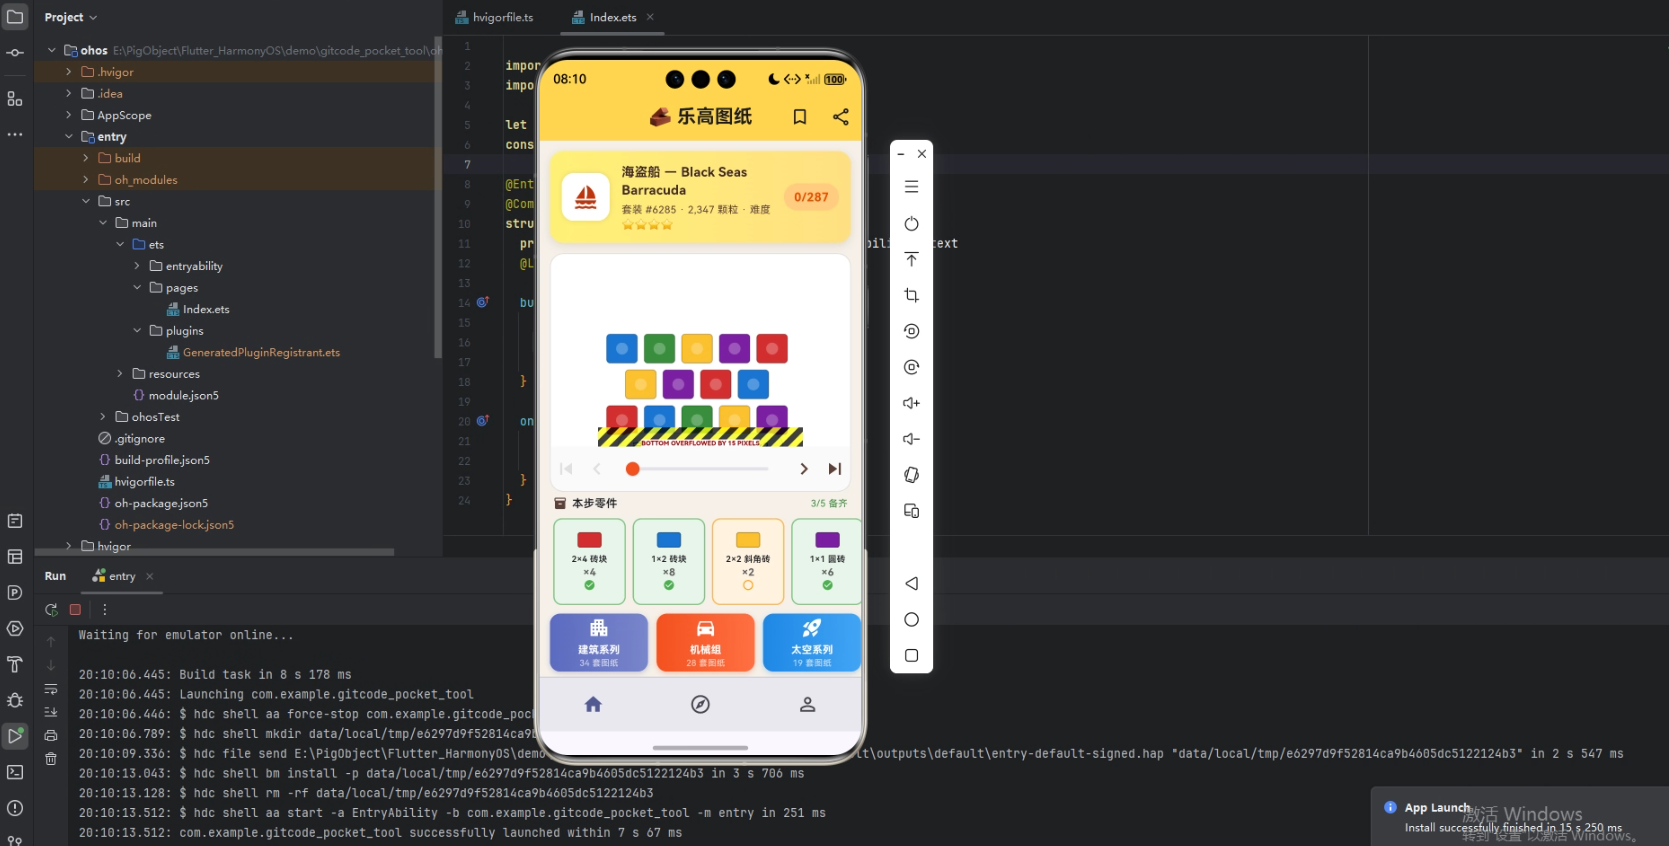Tap the profile icon in the app bottom navigation
This screenshot has height=846, width=1669.
click(x=808, y=704)
